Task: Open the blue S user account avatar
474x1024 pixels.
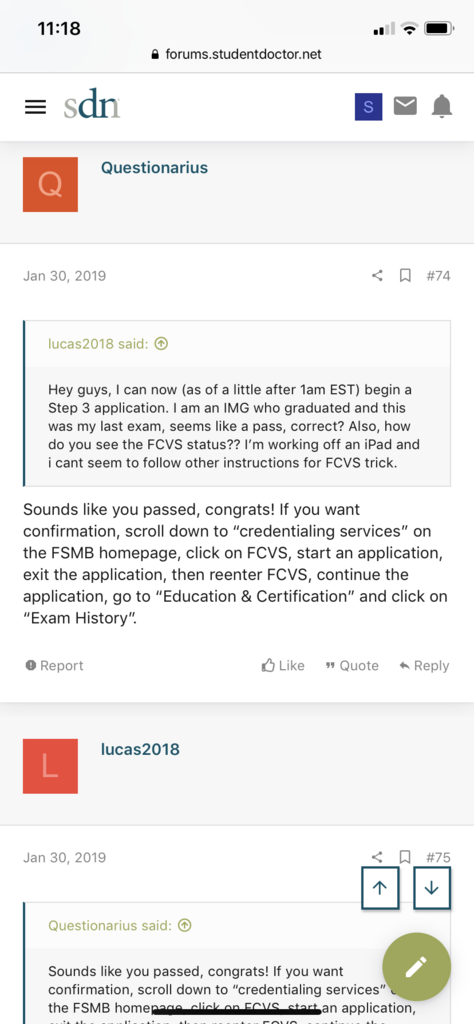Action: [x=368, y=107]
